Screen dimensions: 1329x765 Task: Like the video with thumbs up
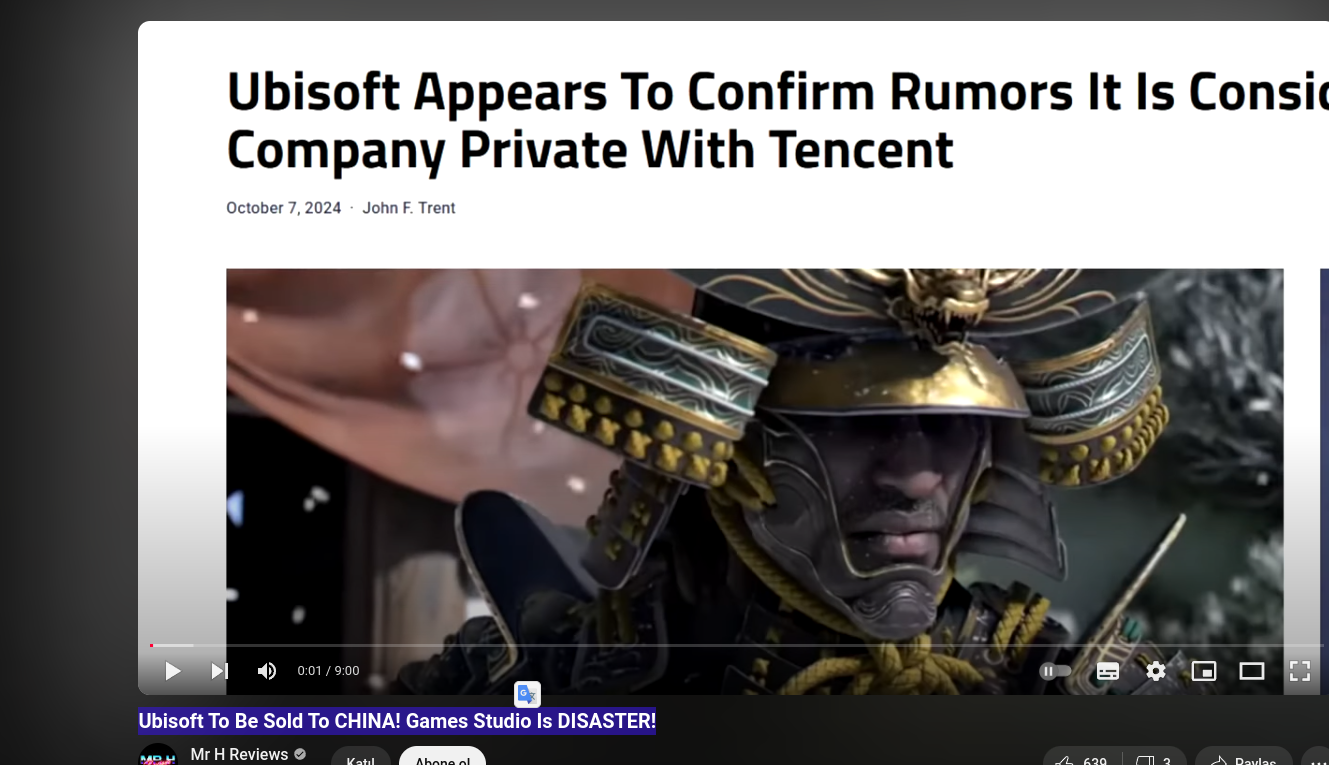tap(1083, 758)
